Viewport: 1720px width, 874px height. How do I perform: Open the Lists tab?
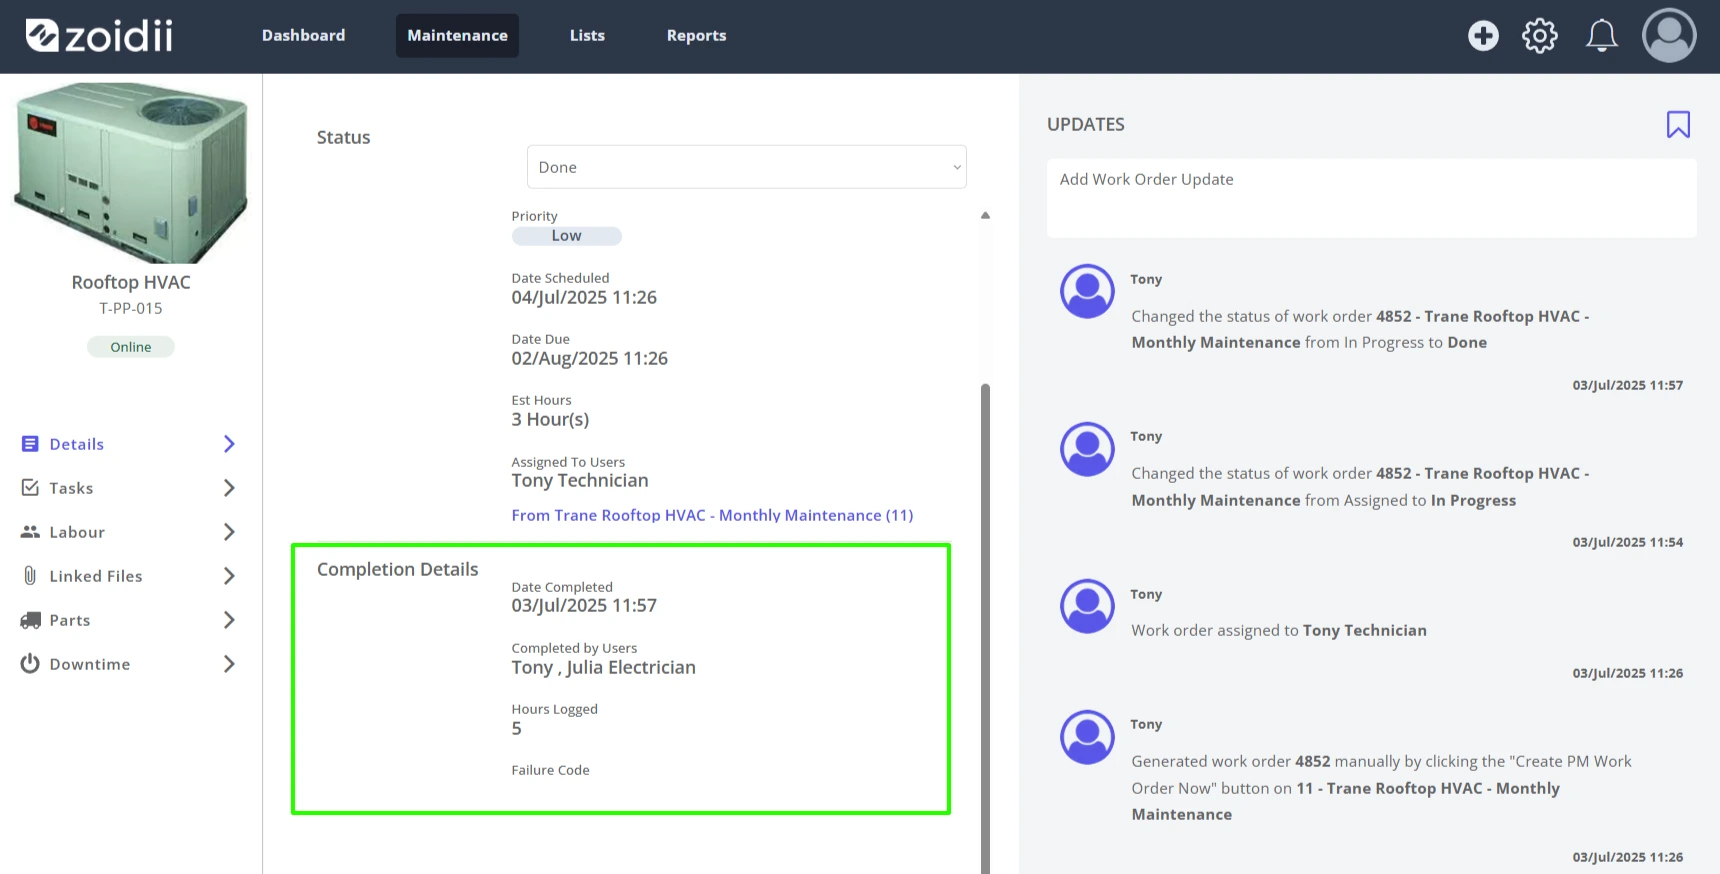[x=587, y=36]
